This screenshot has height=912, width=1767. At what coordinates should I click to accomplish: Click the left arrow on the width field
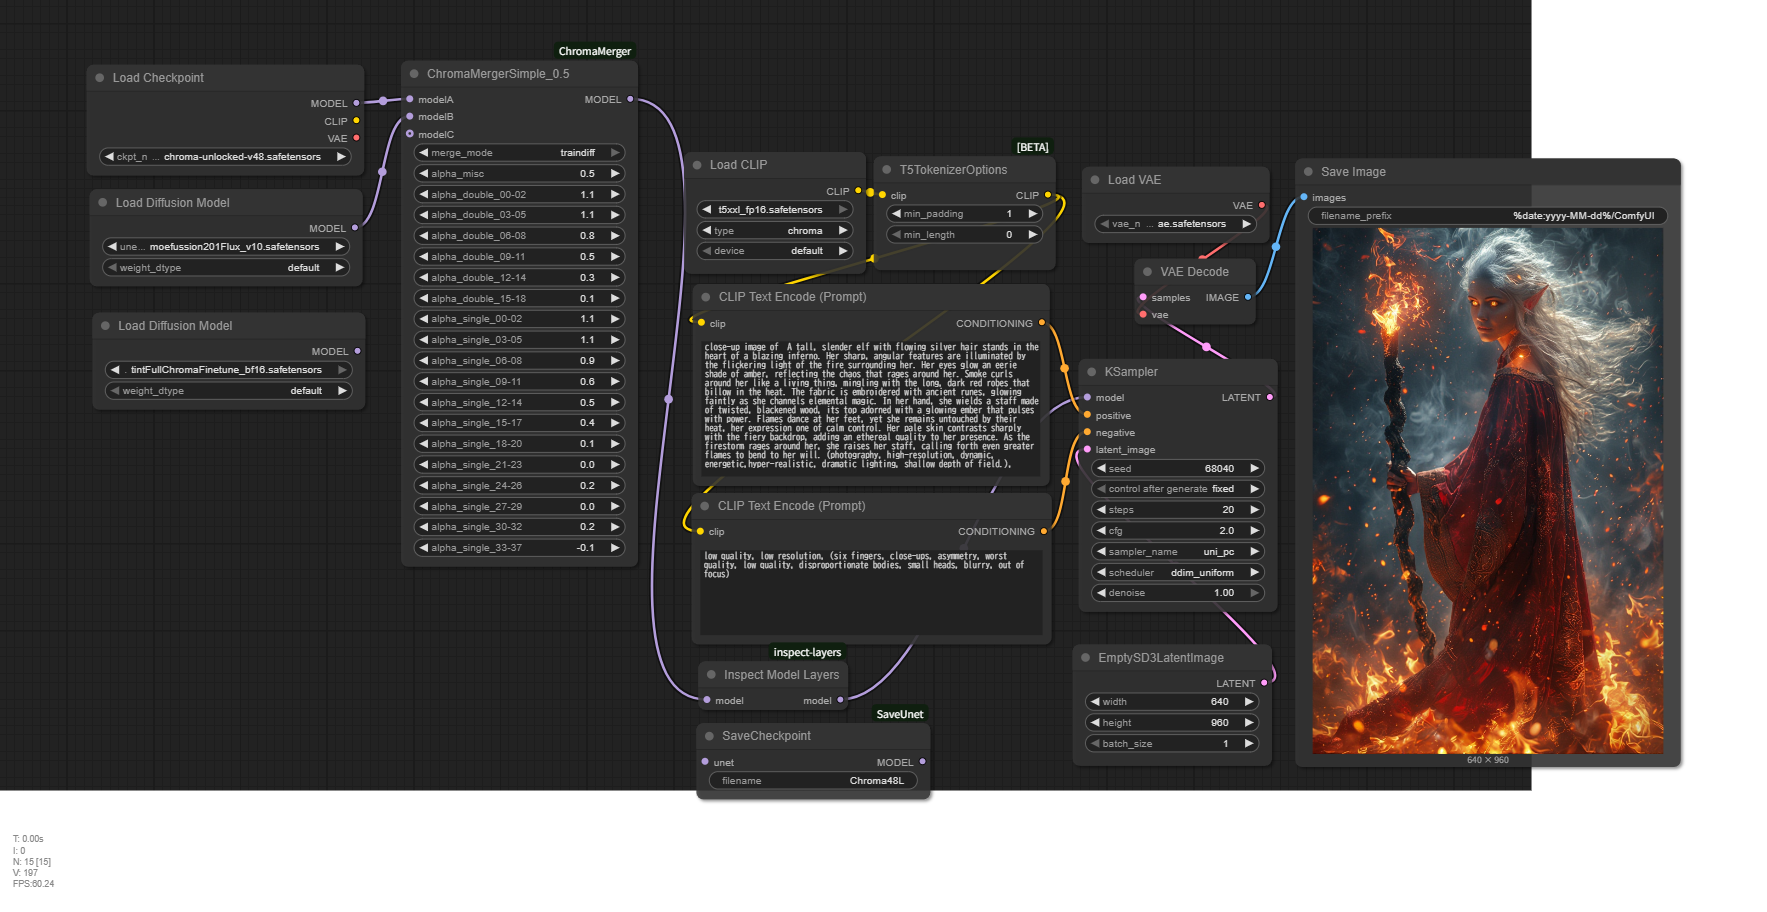[x=1095, y=702]
